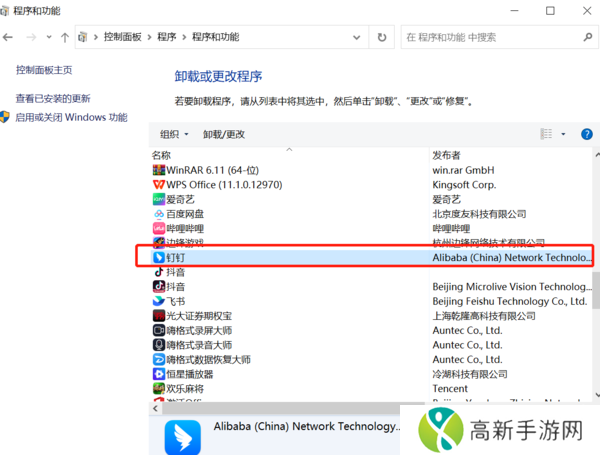The height and width of the screenshot is (455, 600).
Task: Open 查看已安装的更新 link
Action: [x=53, y=99]
